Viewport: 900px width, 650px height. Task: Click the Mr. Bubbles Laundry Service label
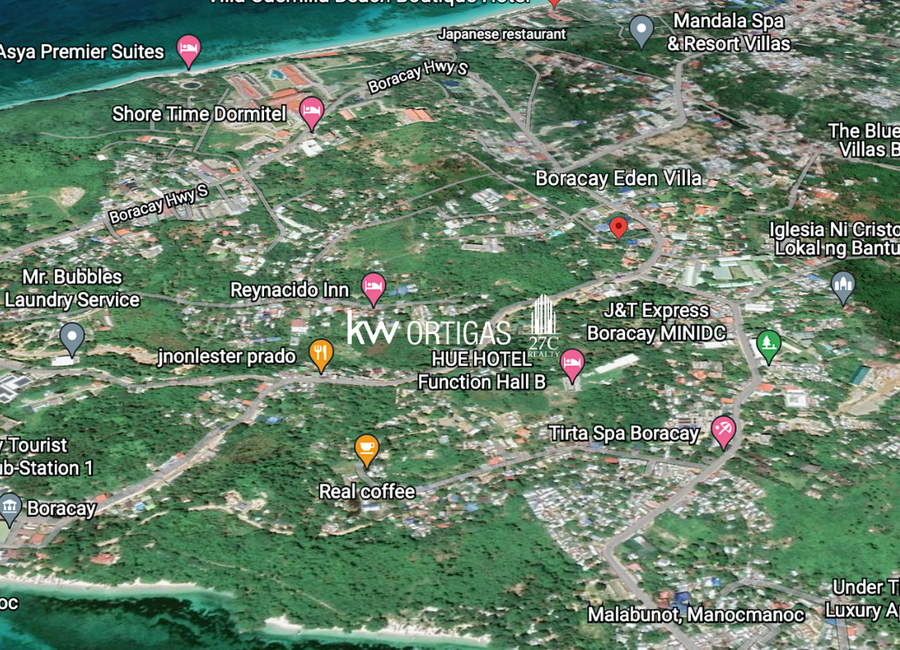click(x=72, y=288)
